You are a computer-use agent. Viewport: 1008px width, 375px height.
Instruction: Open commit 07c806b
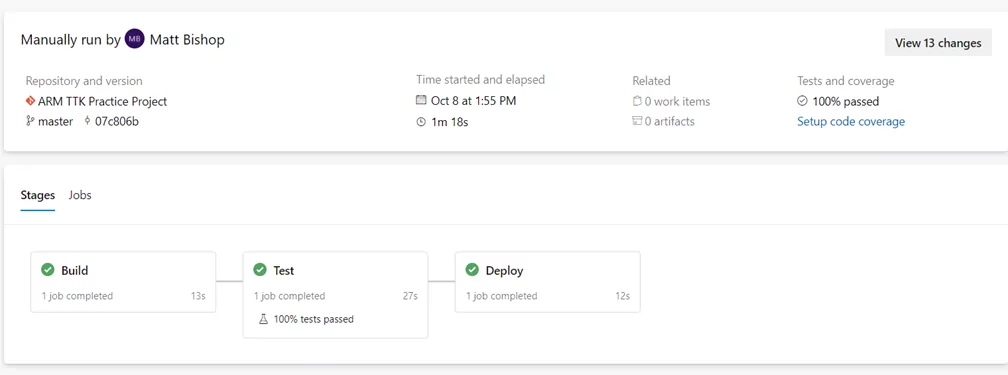click(x=117, y=121)
